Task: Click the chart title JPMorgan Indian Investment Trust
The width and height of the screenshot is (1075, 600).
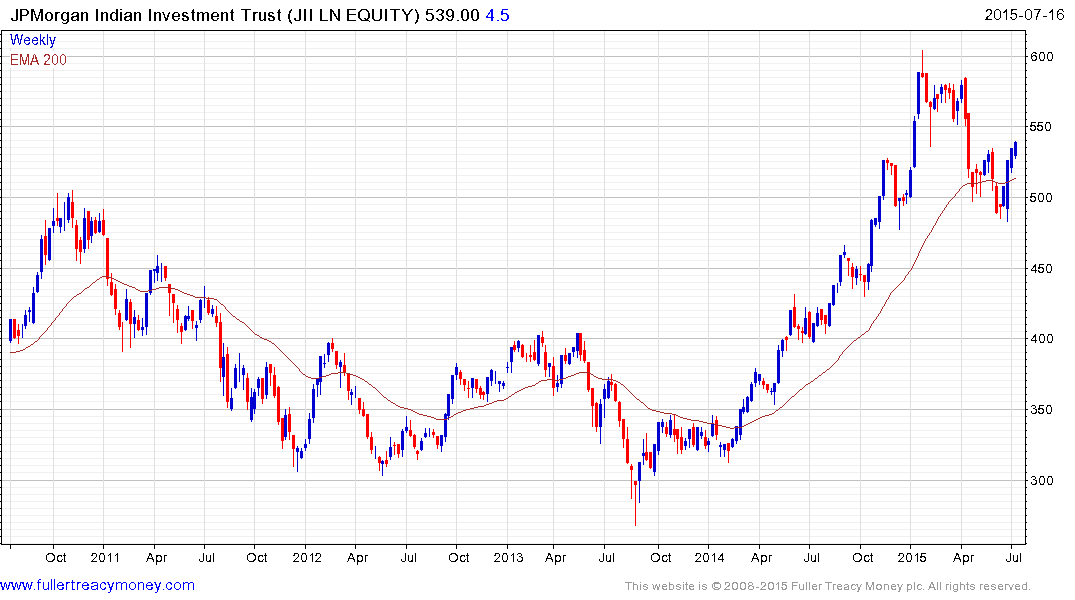Action: 145,15
